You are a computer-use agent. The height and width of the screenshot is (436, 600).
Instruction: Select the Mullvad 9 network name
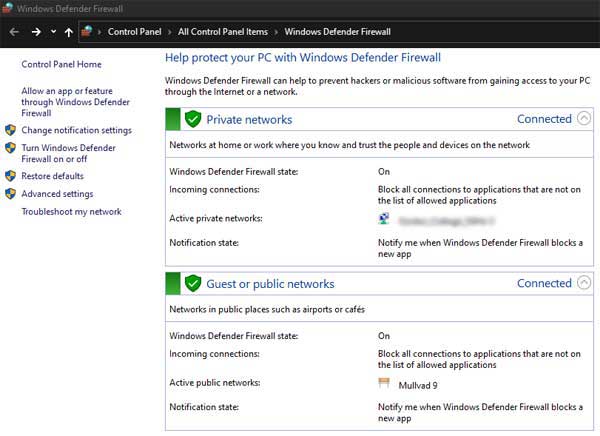[x=418, y=385]
